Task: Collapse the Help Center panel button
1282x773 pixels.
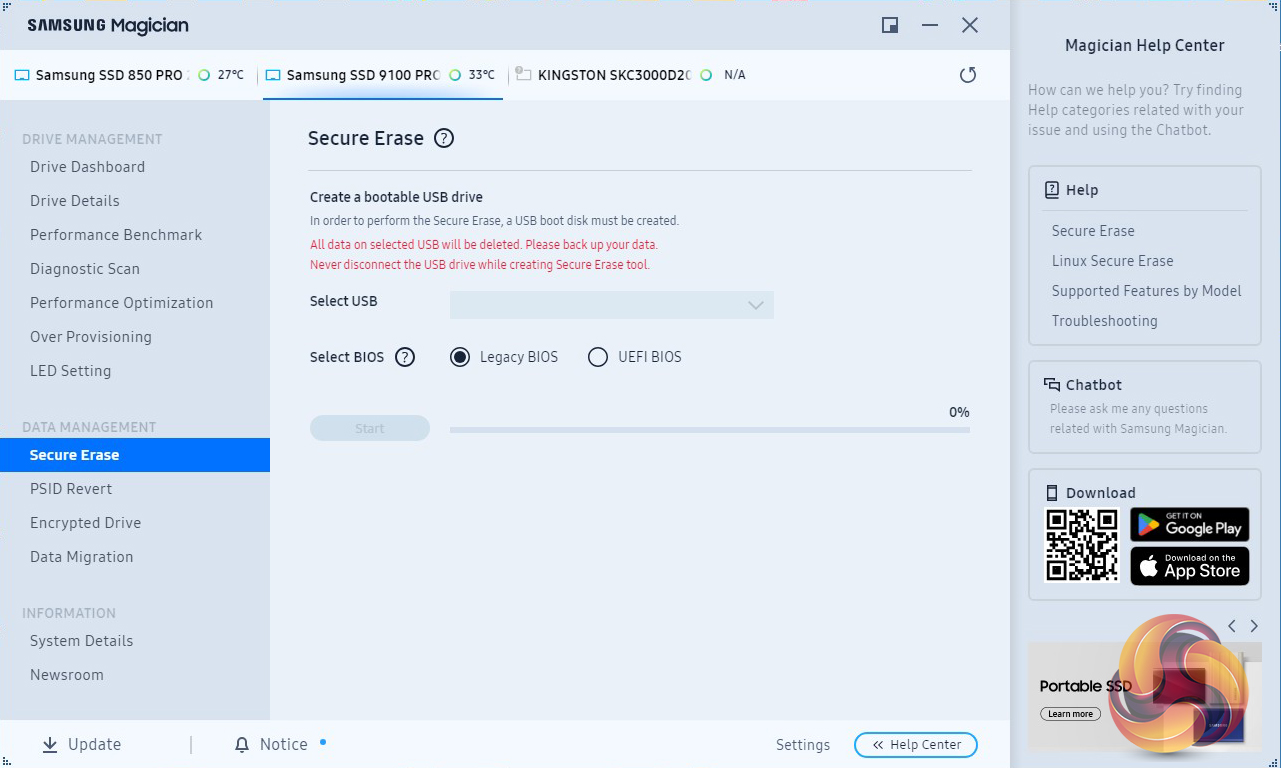Action: click(x=915, y=745)
